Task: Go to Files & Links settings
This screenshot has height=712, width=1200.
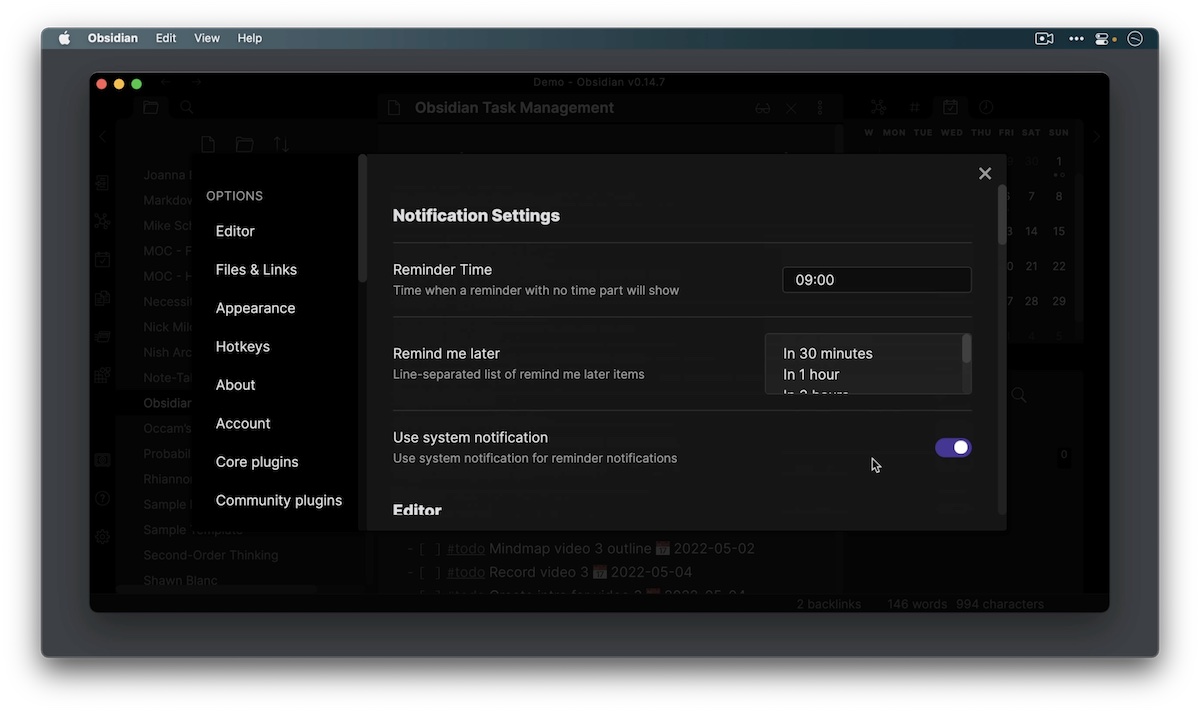Action: point(256,269)
